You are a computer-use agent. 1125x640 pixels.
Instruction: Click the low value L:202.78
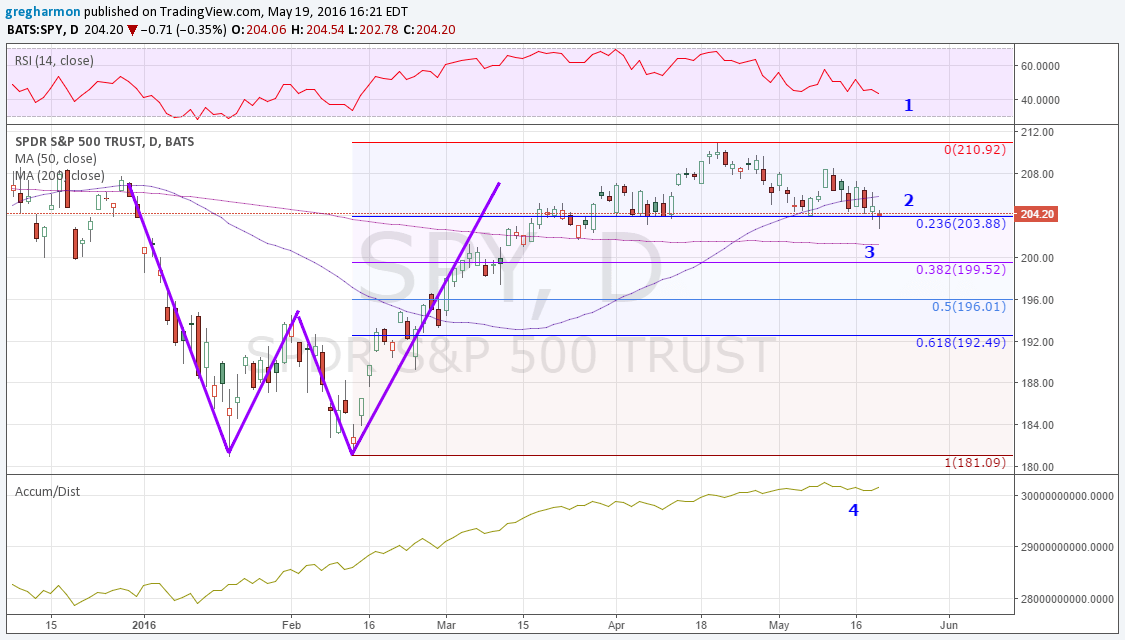tap(373, 30)
